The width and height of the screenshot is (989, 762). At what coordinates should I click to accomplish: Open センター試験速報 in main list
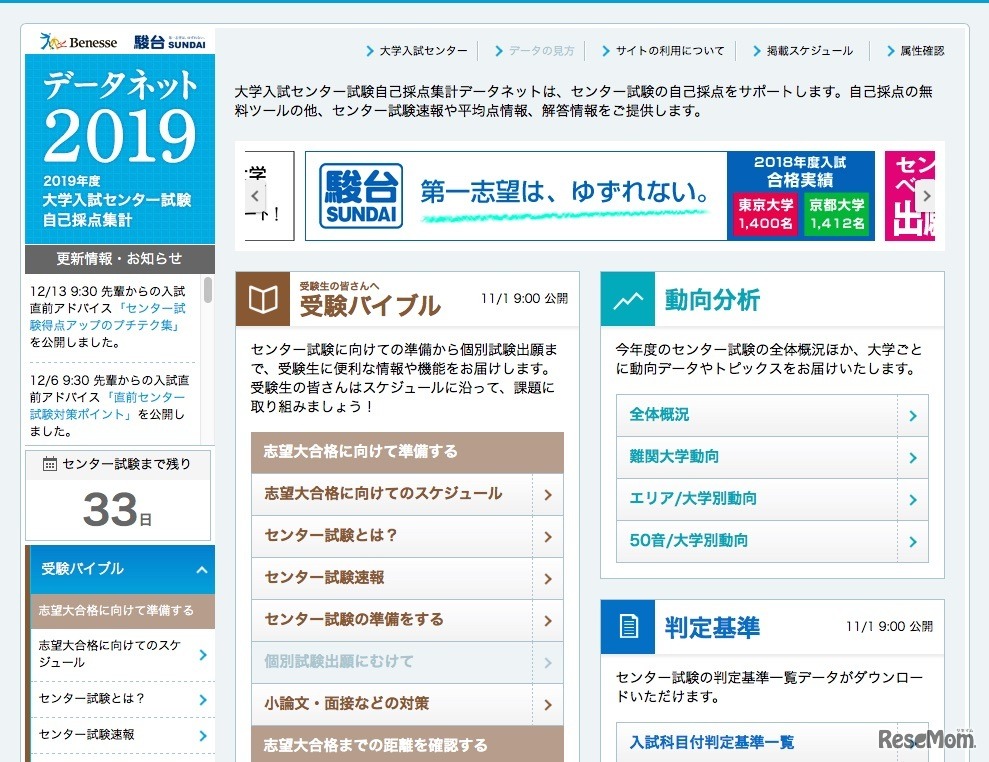pos(324,577)
